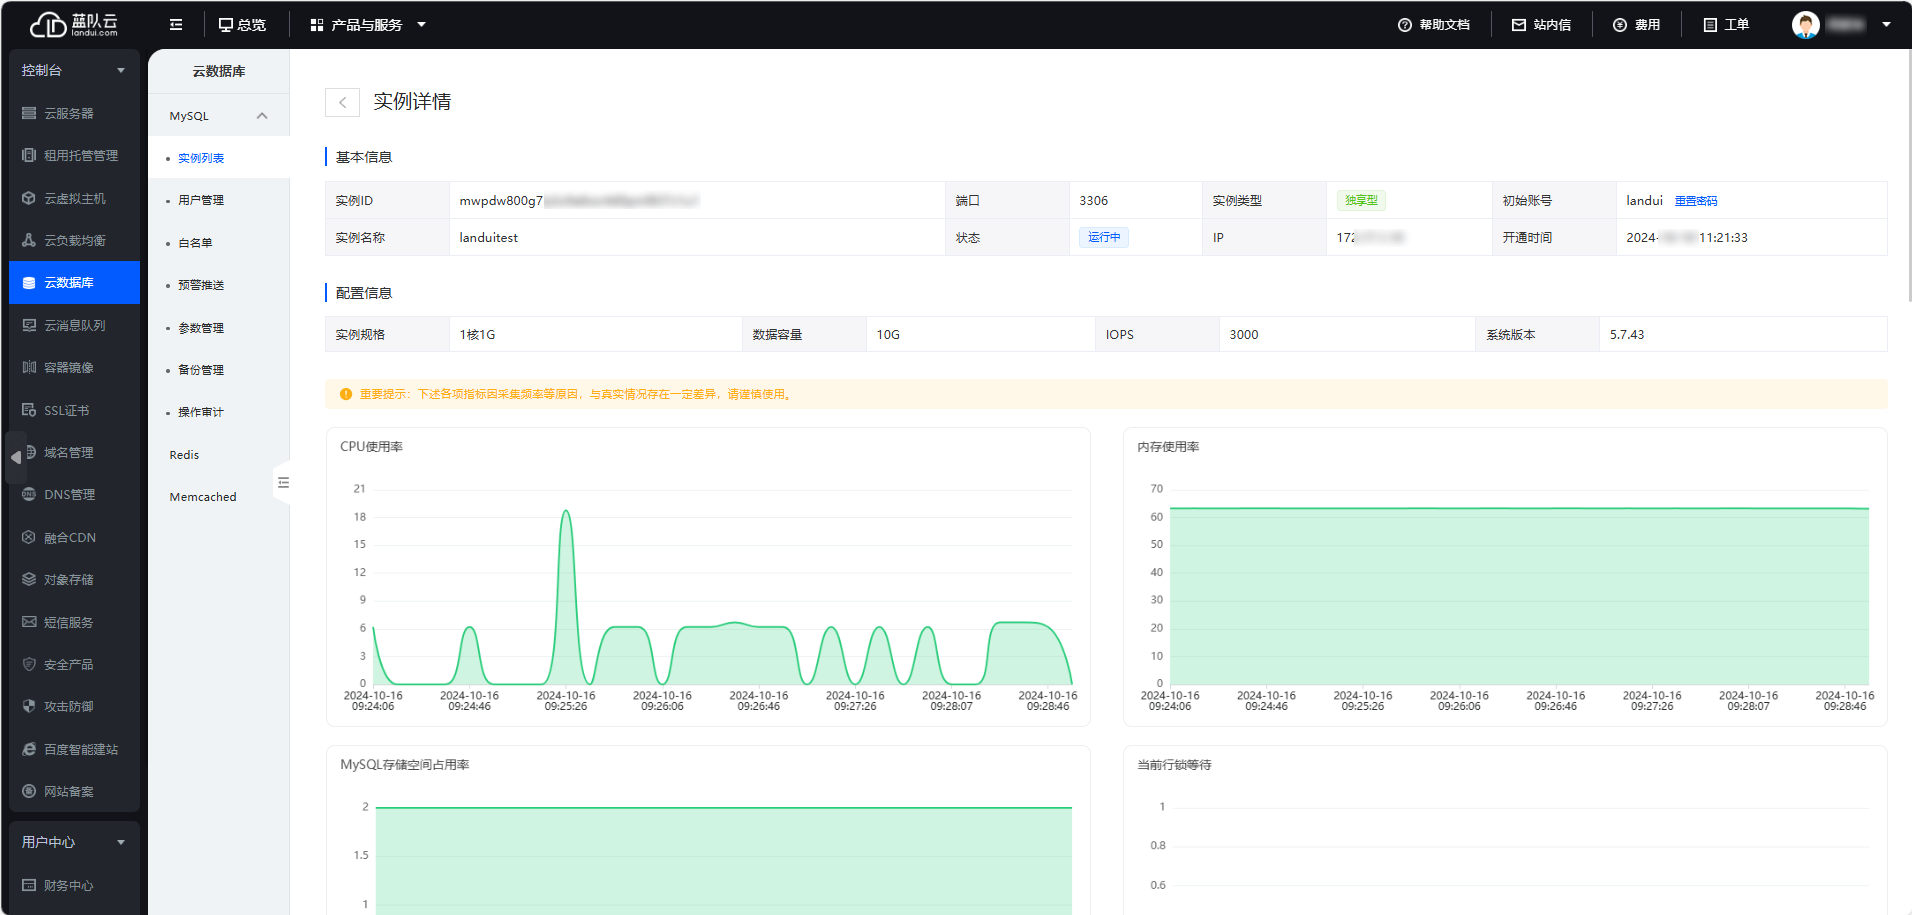Go to 总览 overview page
The width and height of the screenshot is (1912, 915).
tap(242, 25)
